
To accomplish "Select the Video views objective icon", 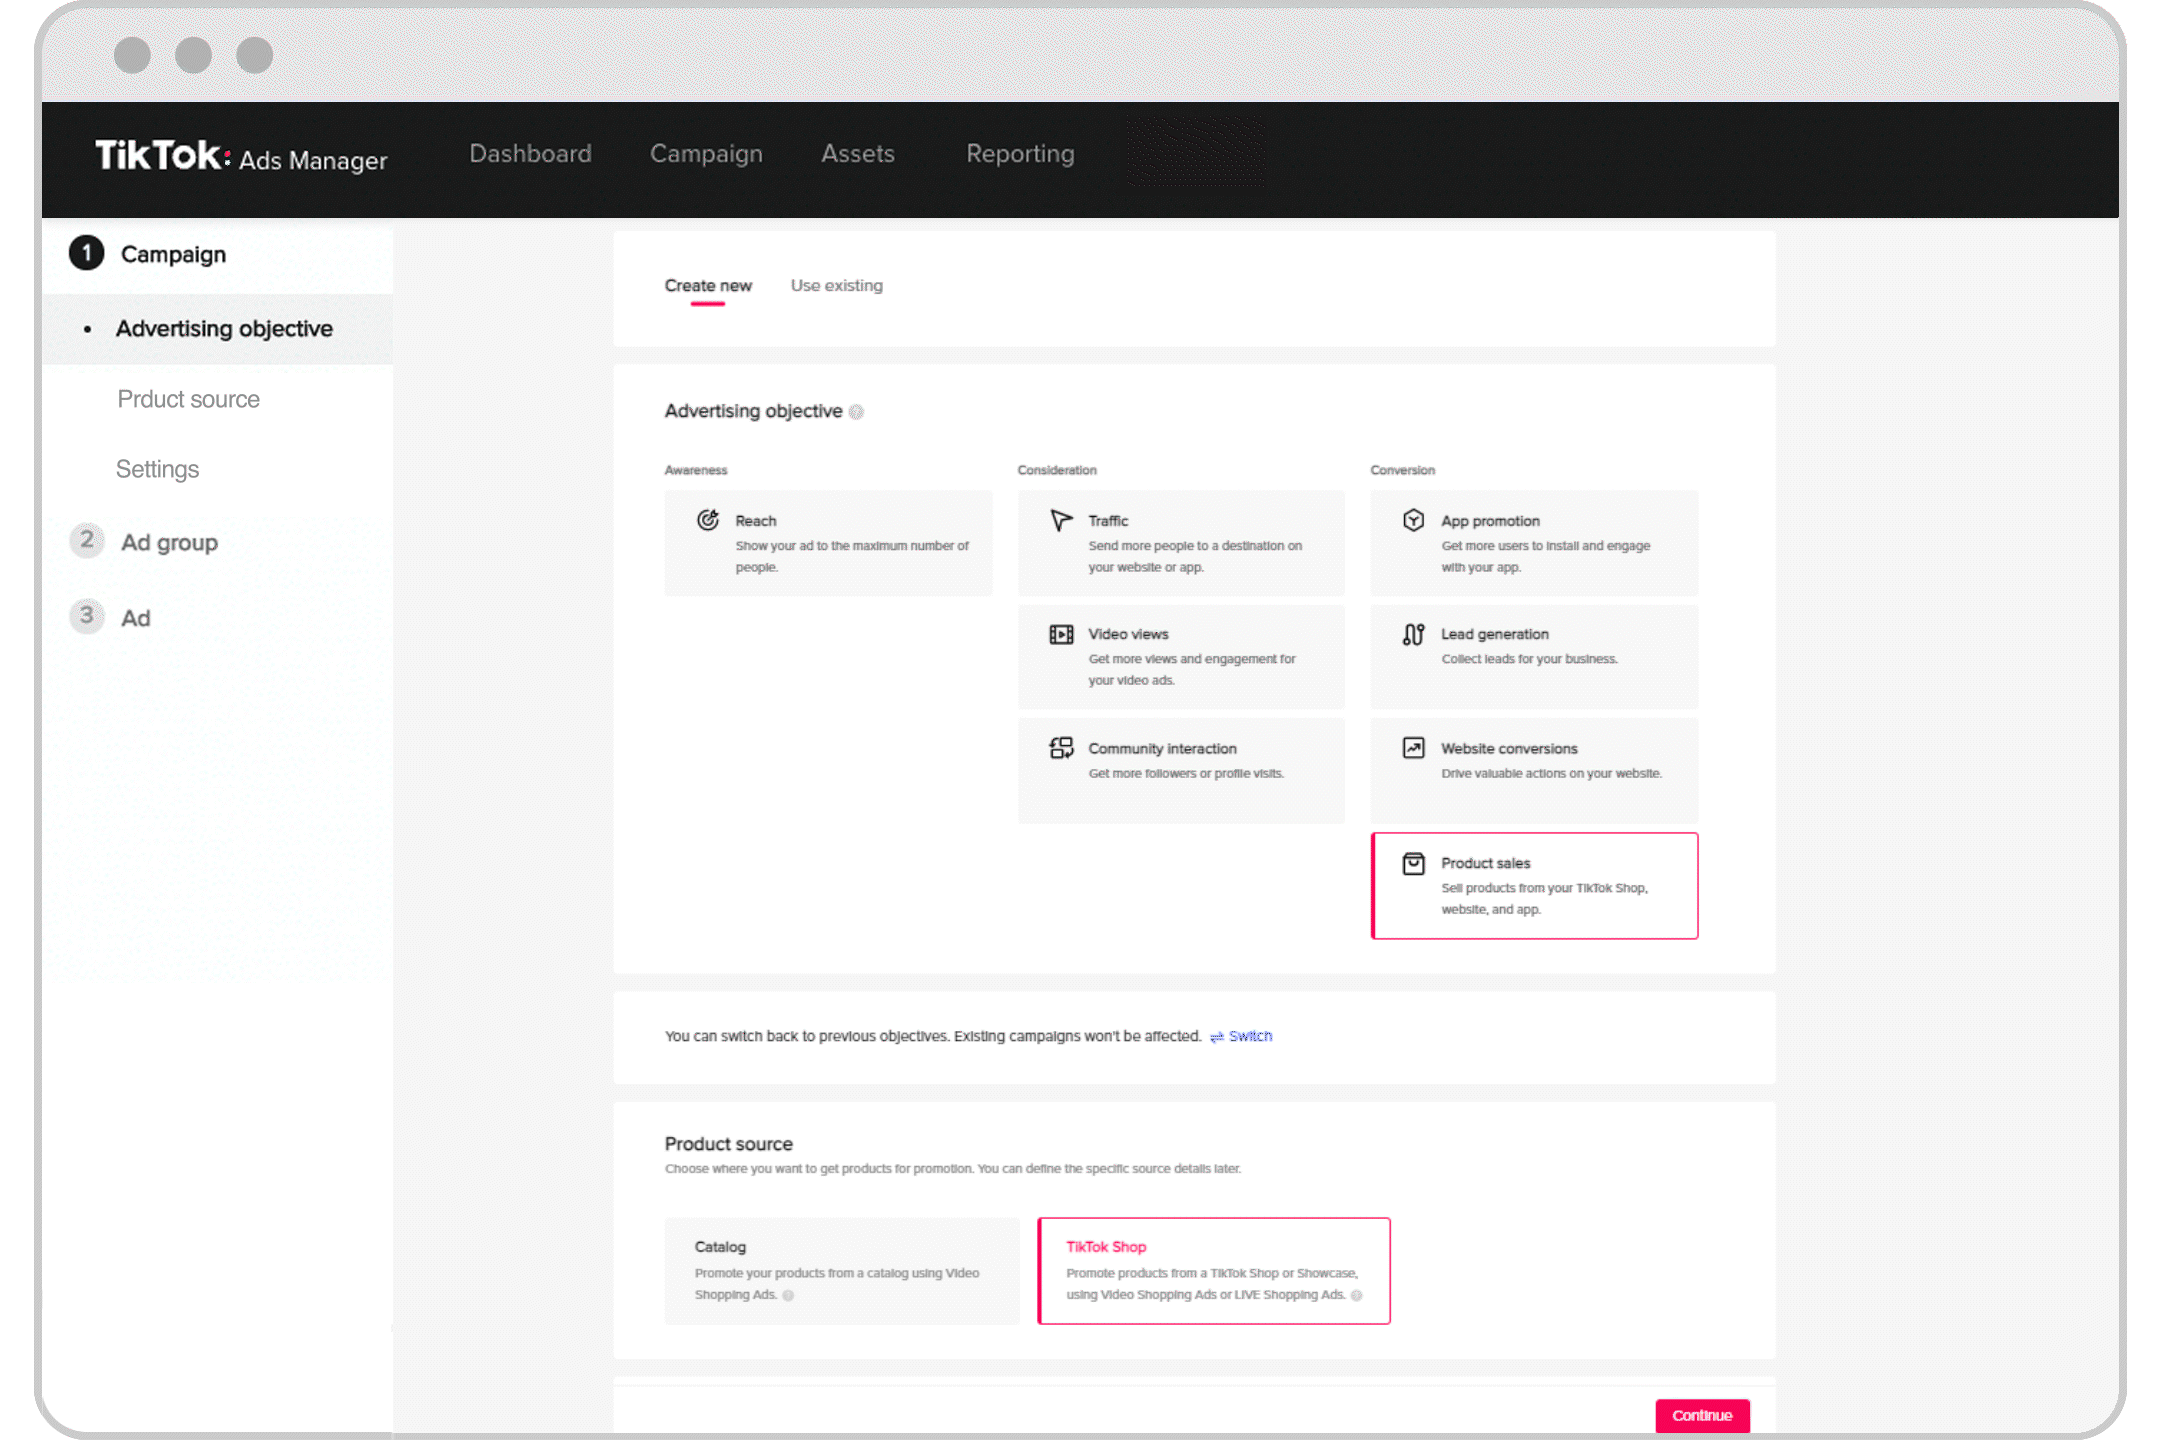I will pos(1061,633).
